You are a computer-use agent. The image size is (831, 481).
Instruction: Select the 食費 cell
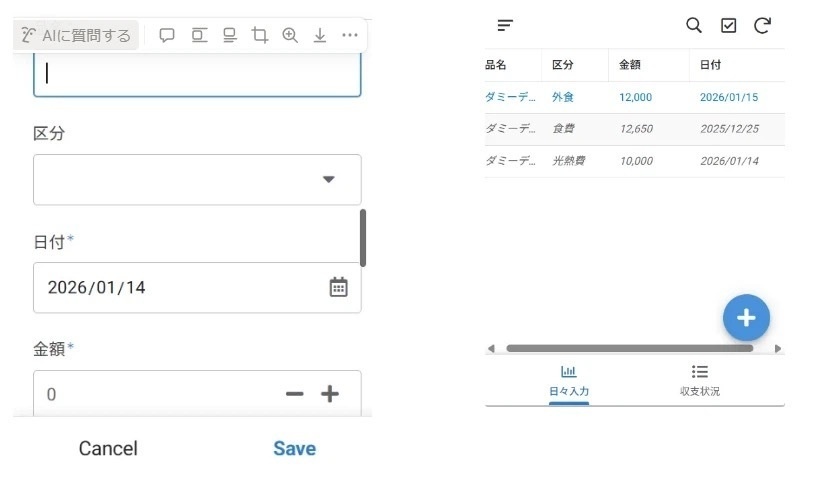(x=563, y=129)
